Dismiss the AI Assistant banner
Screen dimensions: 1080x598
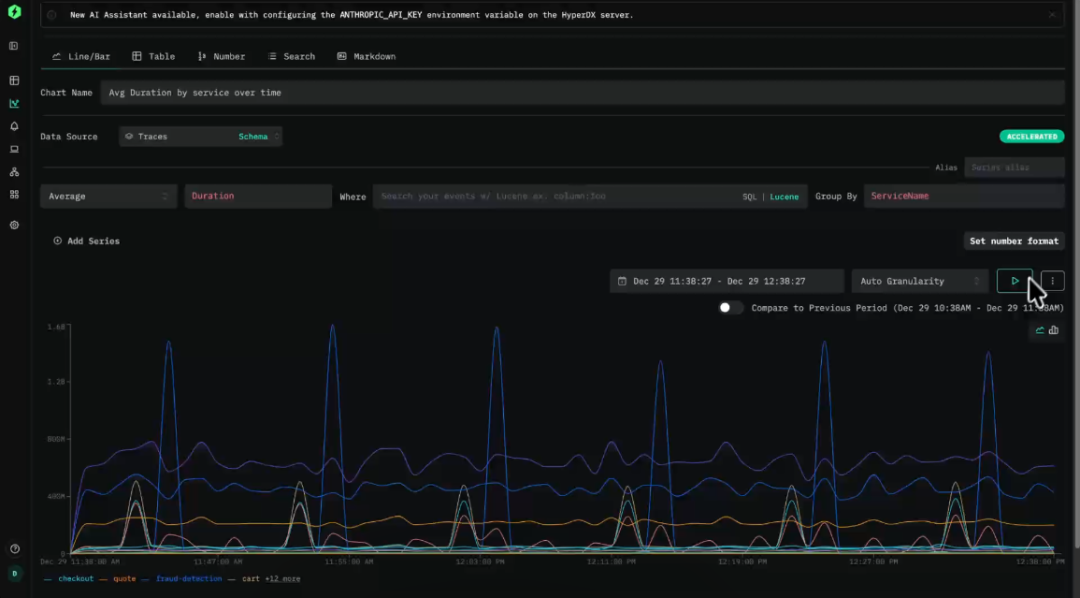coord(1052,14)
